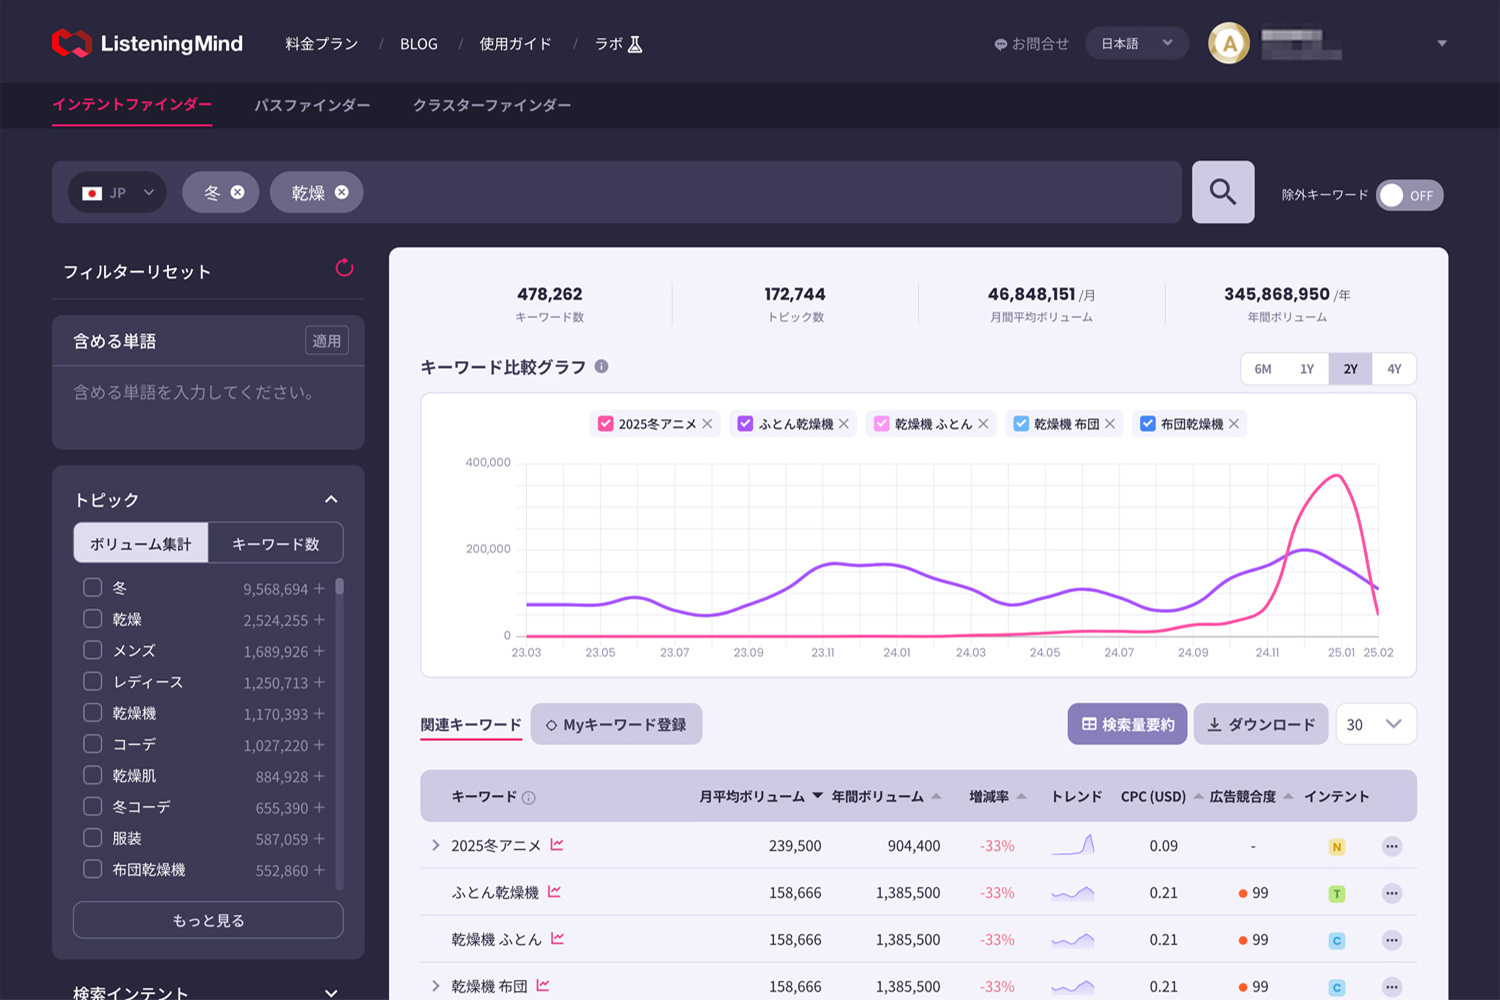Click the magnifier search button
Screen dimensions: 1500x1000
point(1222,192)
